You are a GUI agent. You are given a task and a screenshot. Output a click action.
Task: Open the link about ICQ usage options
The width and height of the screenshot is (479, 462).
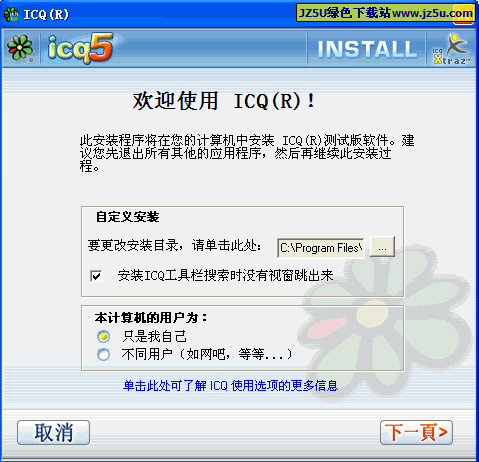(230, 386)
